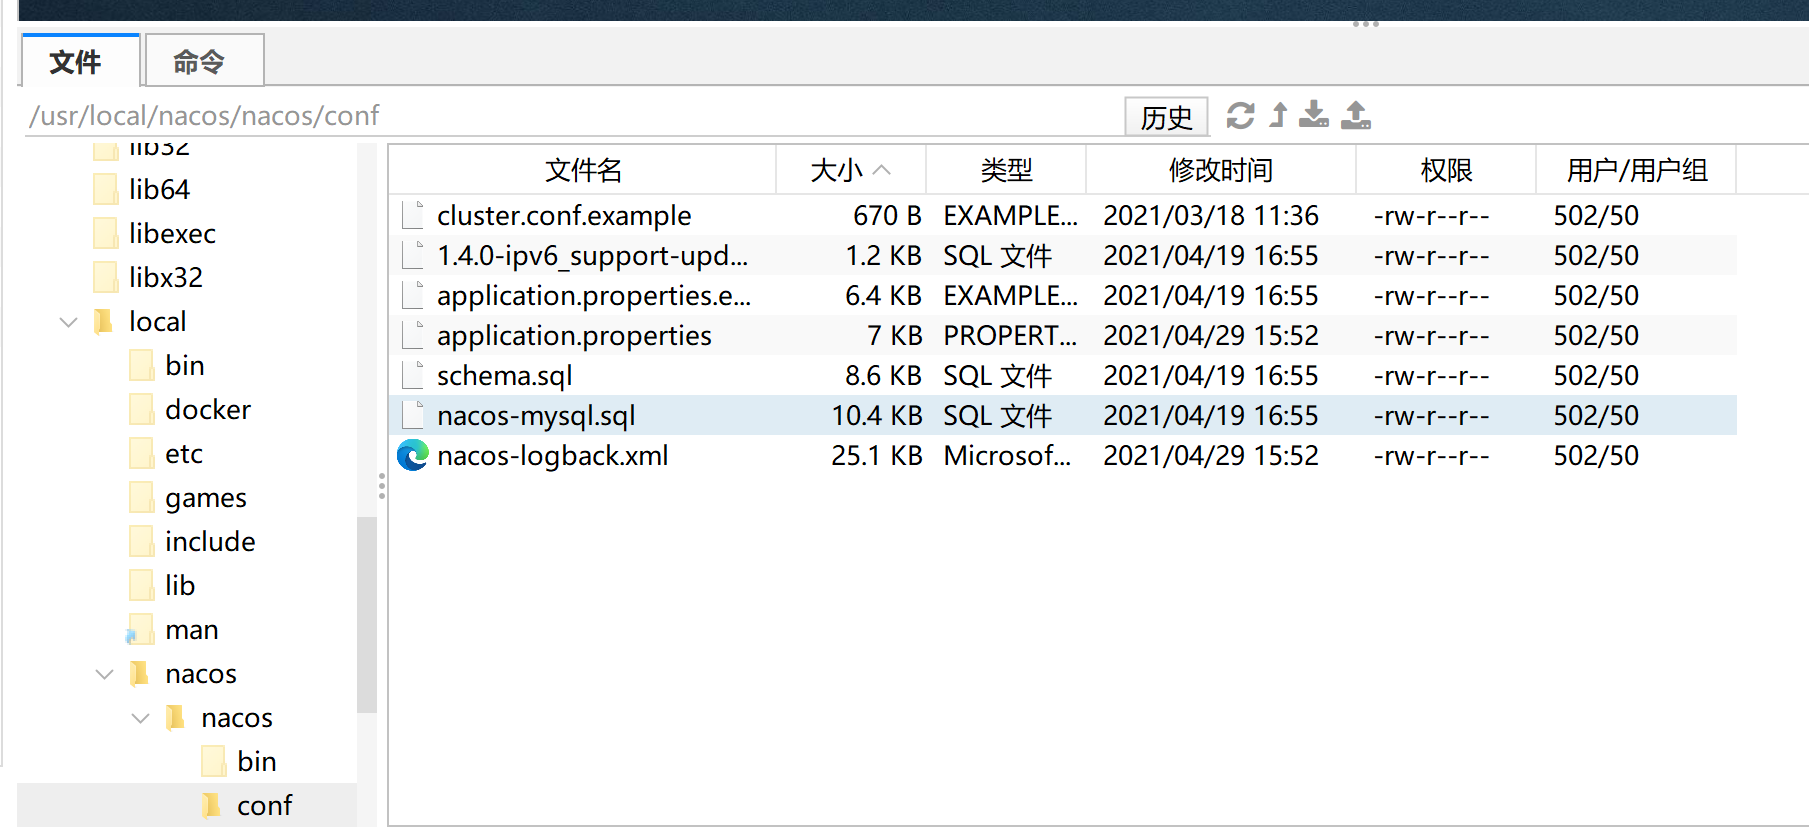Click the download file icon

point(1314,115)
